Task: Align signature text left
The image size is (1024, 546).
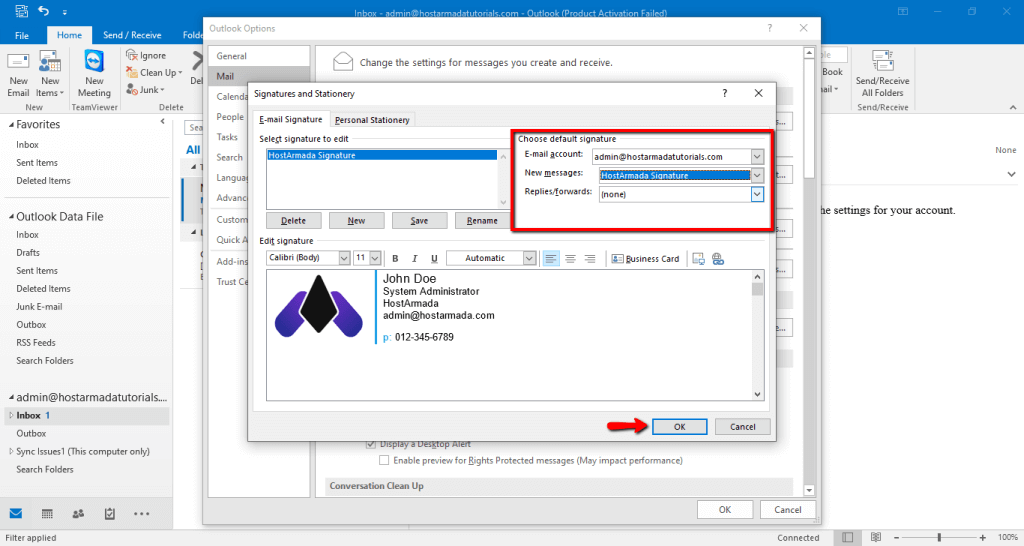Action: point(551,259)
